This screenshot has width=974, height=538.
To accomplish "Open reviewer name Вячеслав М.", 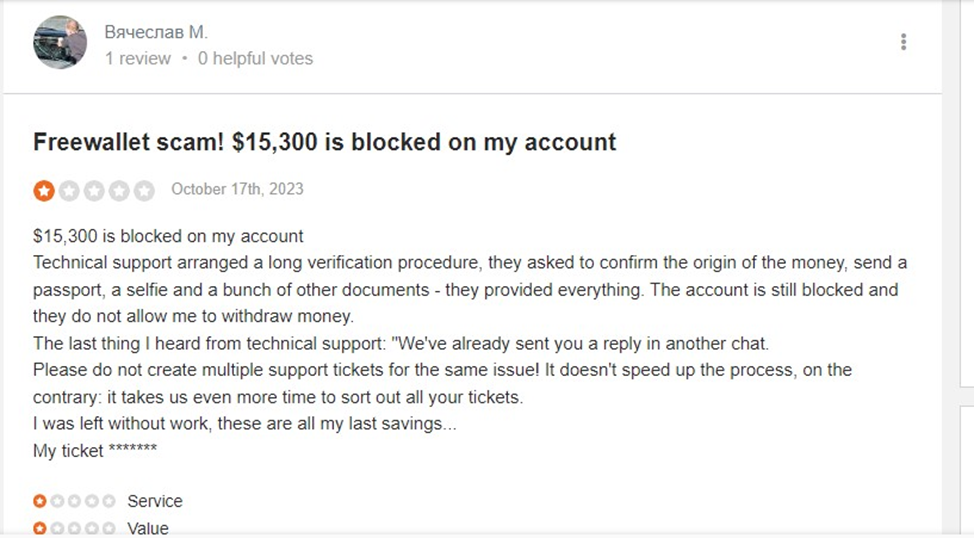I will pyautogui.click(x=156, y=33).
